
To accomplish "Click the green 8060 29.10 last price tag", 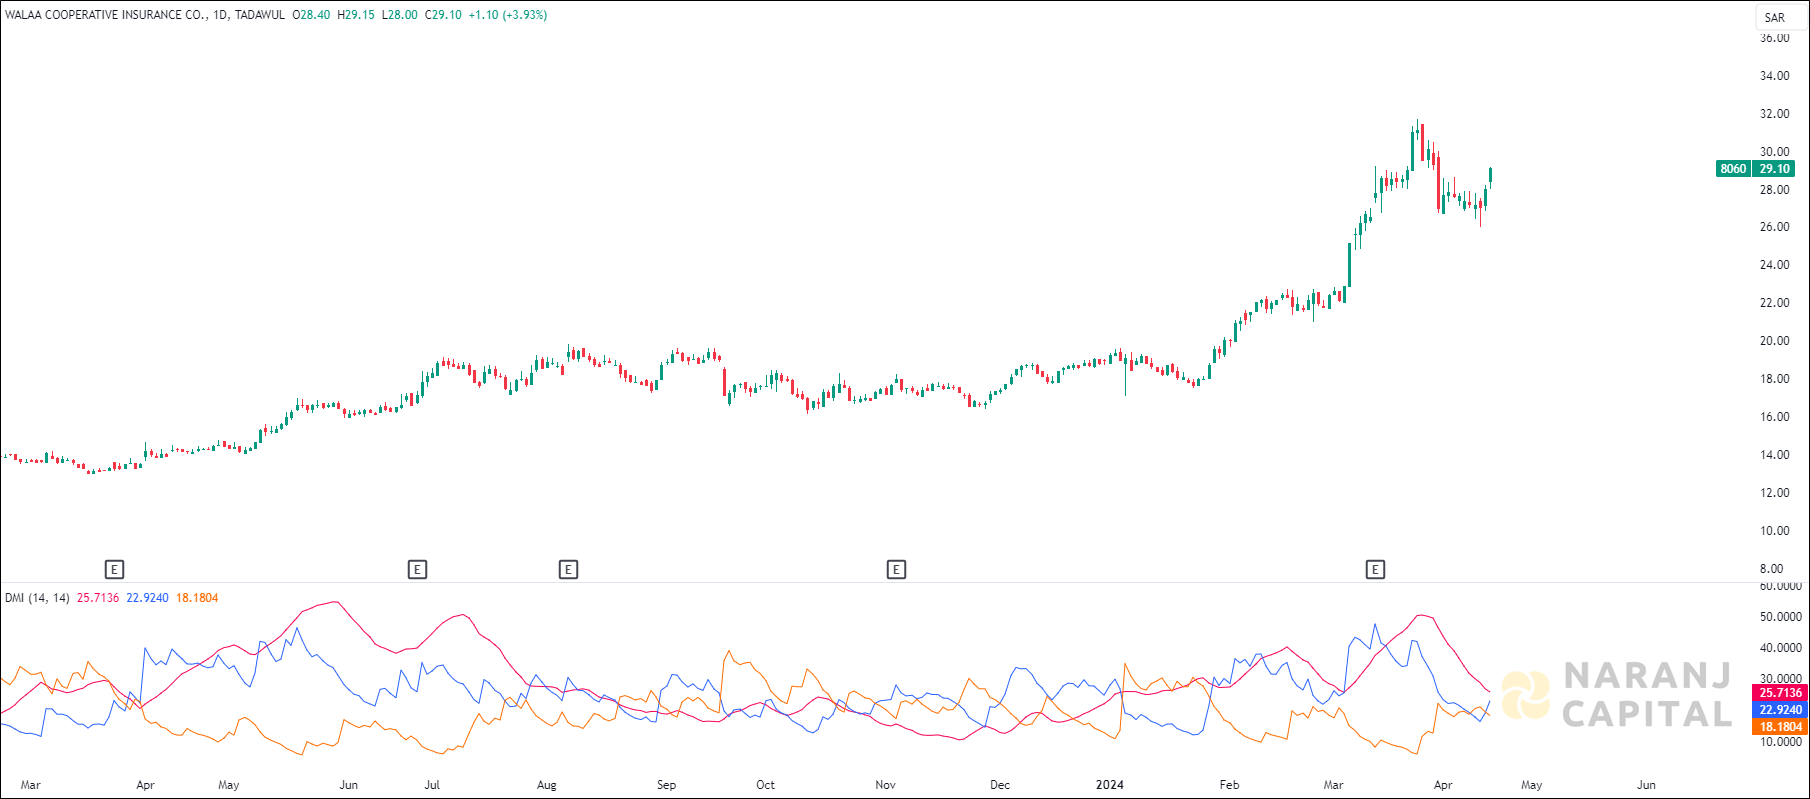I will coord(1755,169).
